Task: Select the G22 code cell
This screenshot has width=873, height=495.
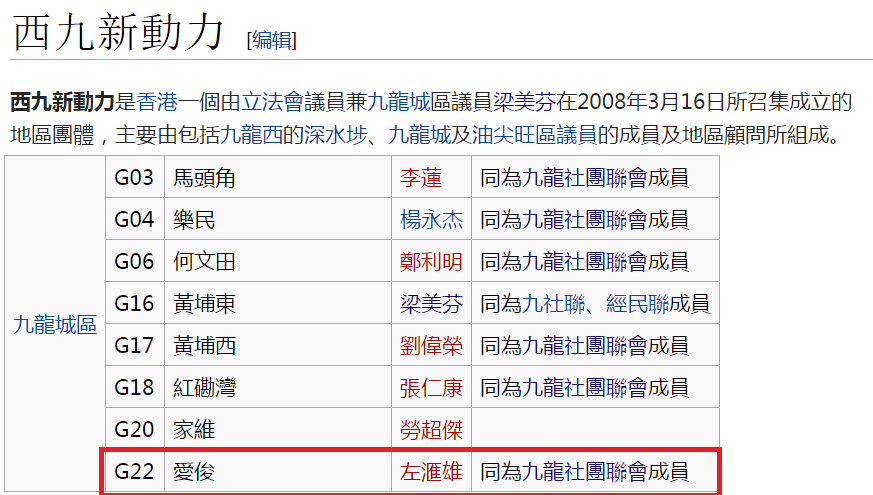Action: (135, 471)
